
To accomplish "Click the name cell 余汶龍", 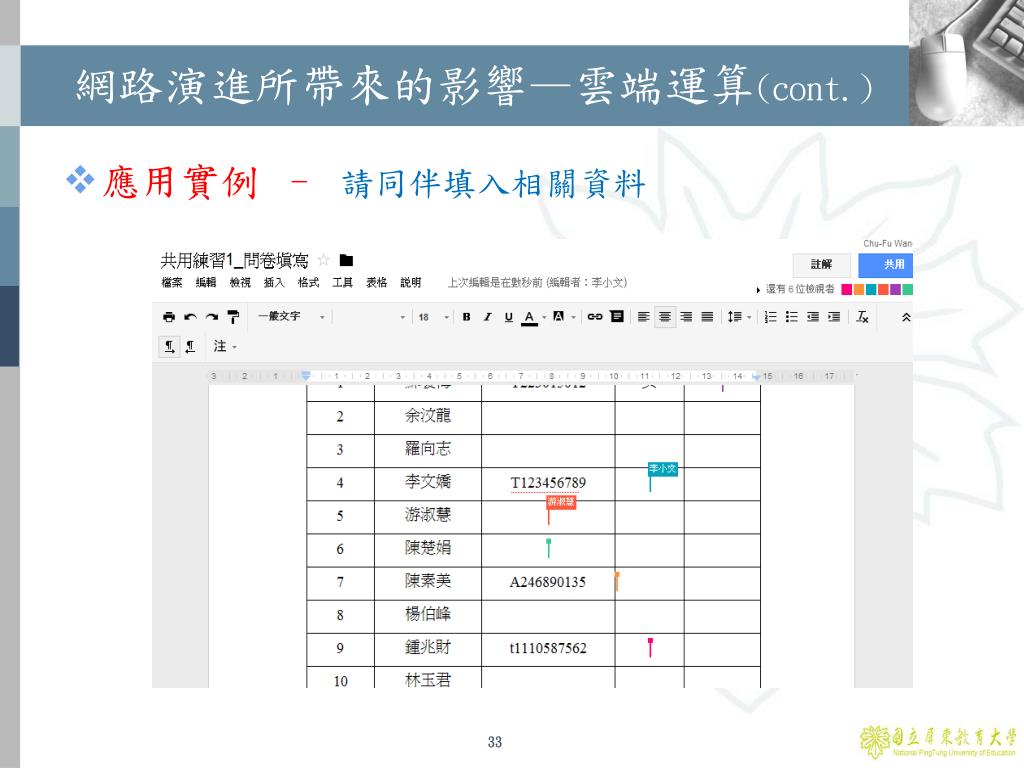I will (428, 417).
